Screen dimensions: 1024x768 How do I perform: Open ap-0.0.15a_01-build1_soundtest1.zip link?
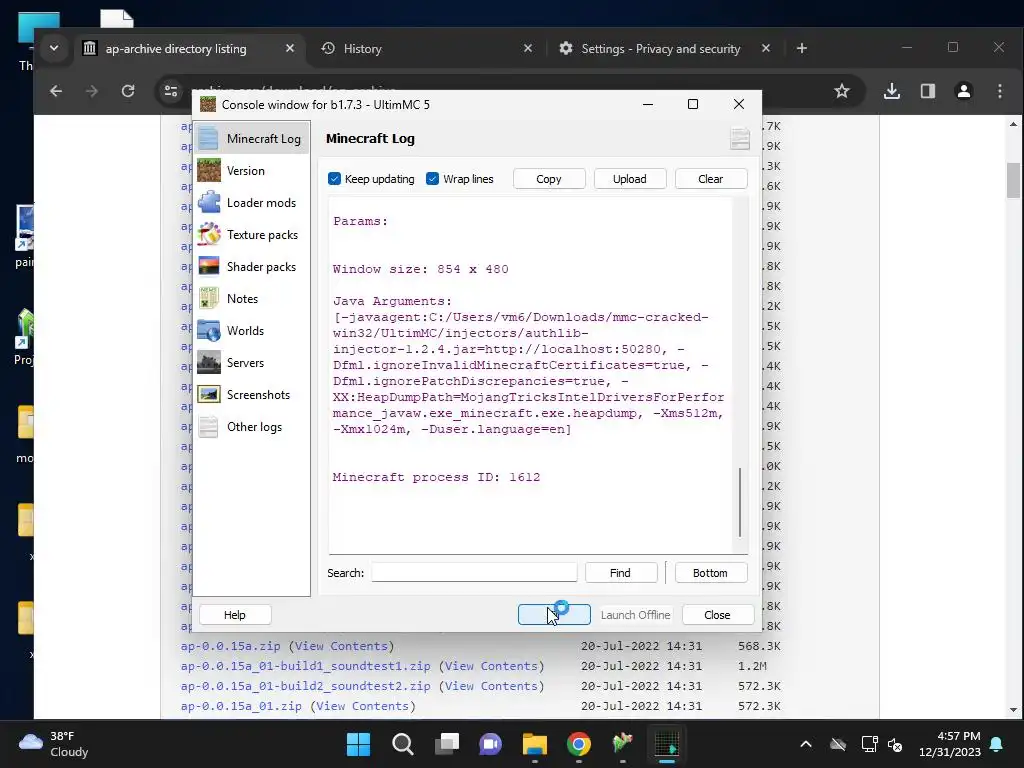(x=306, y=666)
